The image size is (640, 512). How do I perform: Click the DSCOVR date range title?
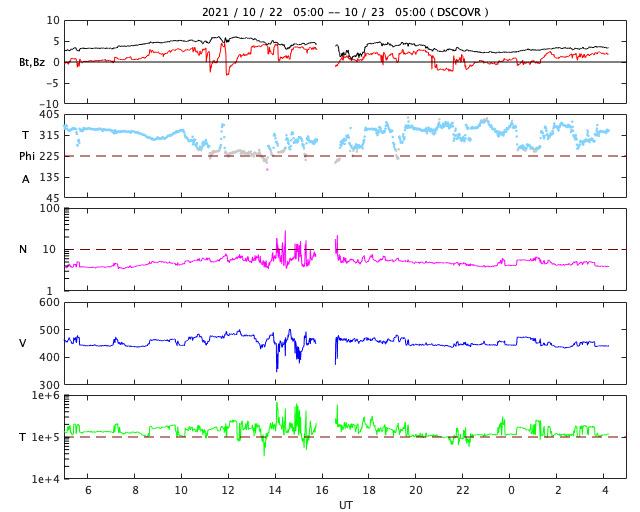(345, 12)
